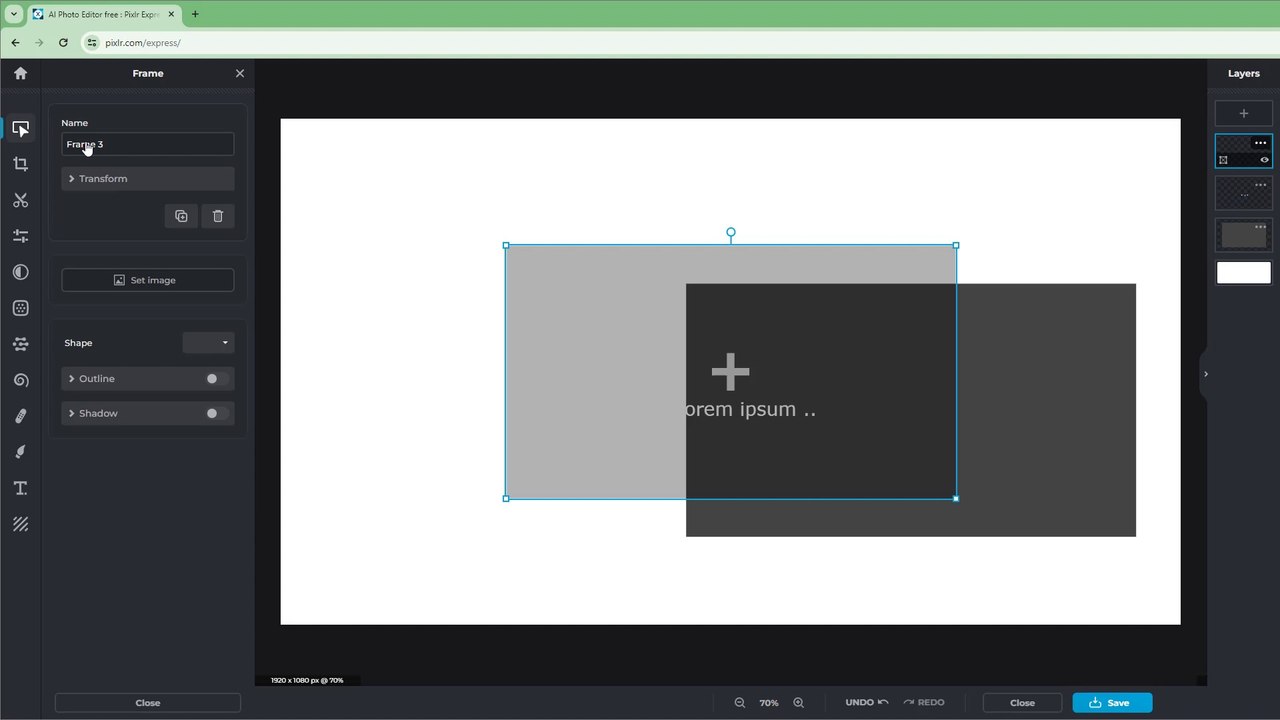
Task: Select the Crop tool in sidebar
Action: tap(20, 164)
